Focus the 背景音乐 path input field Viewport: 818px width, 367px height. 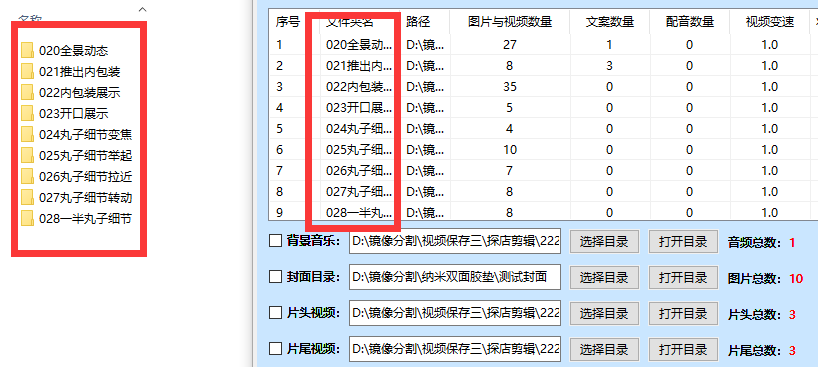(x=455, y=241)
